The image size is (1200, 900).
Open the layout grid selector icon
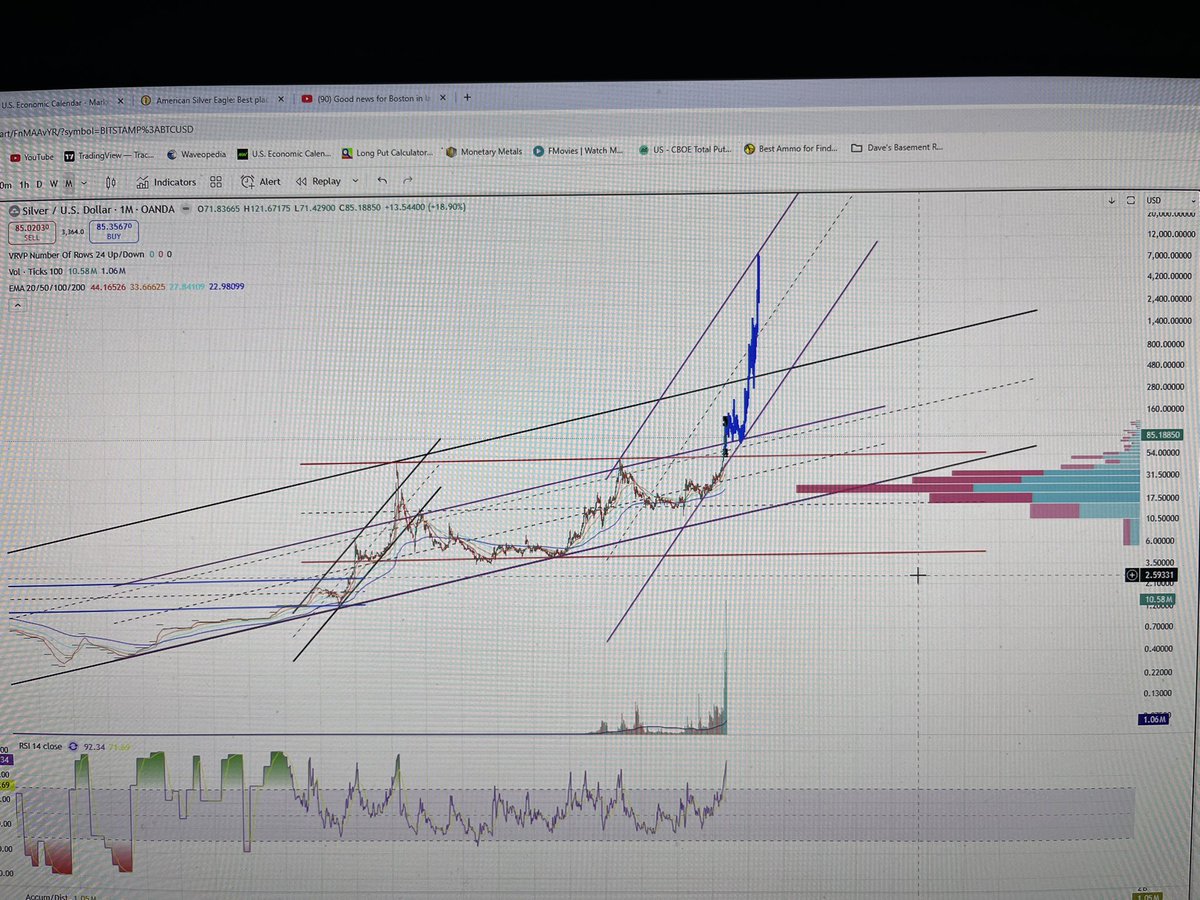pos(216,181)
